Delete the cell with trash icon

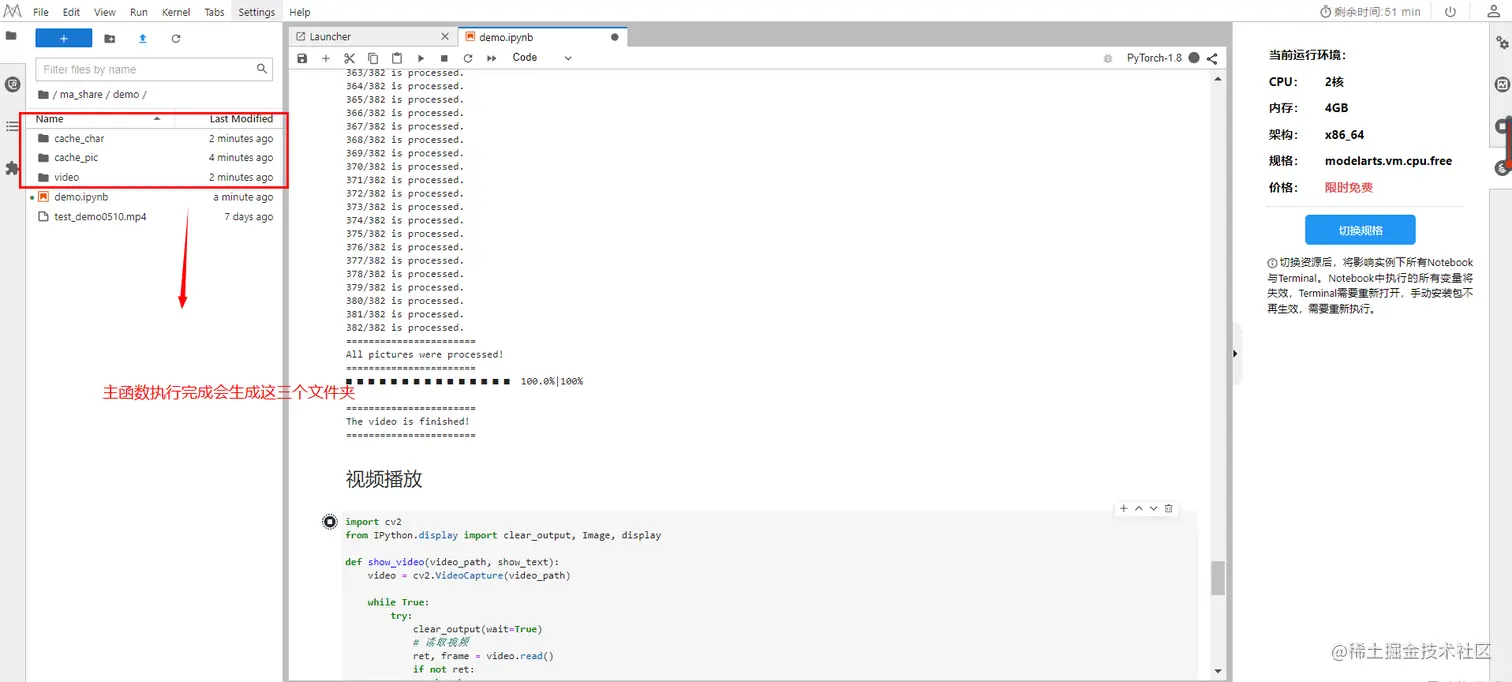coord(1168,508)
